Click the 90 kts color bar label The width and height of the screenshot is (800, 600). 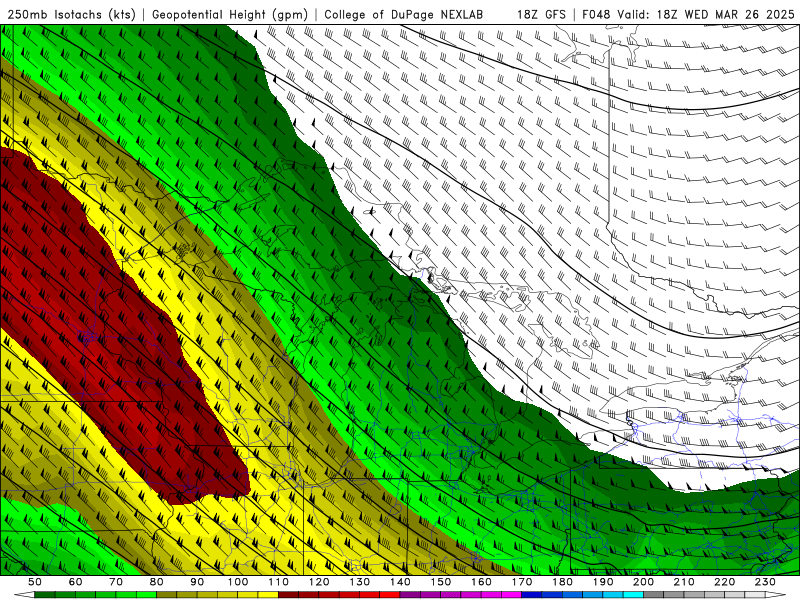[197, 582]
